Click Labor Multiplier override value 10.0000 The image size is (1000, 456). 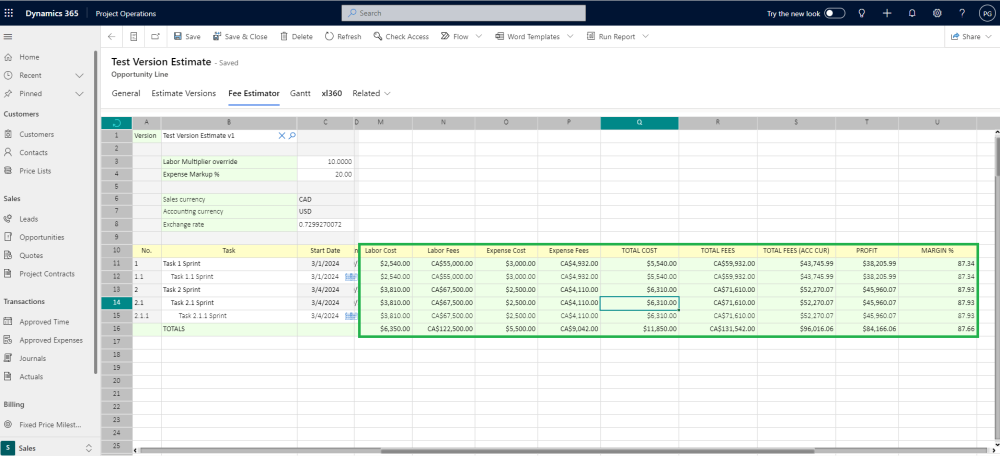pyautogui.click(x=325, y=161)
